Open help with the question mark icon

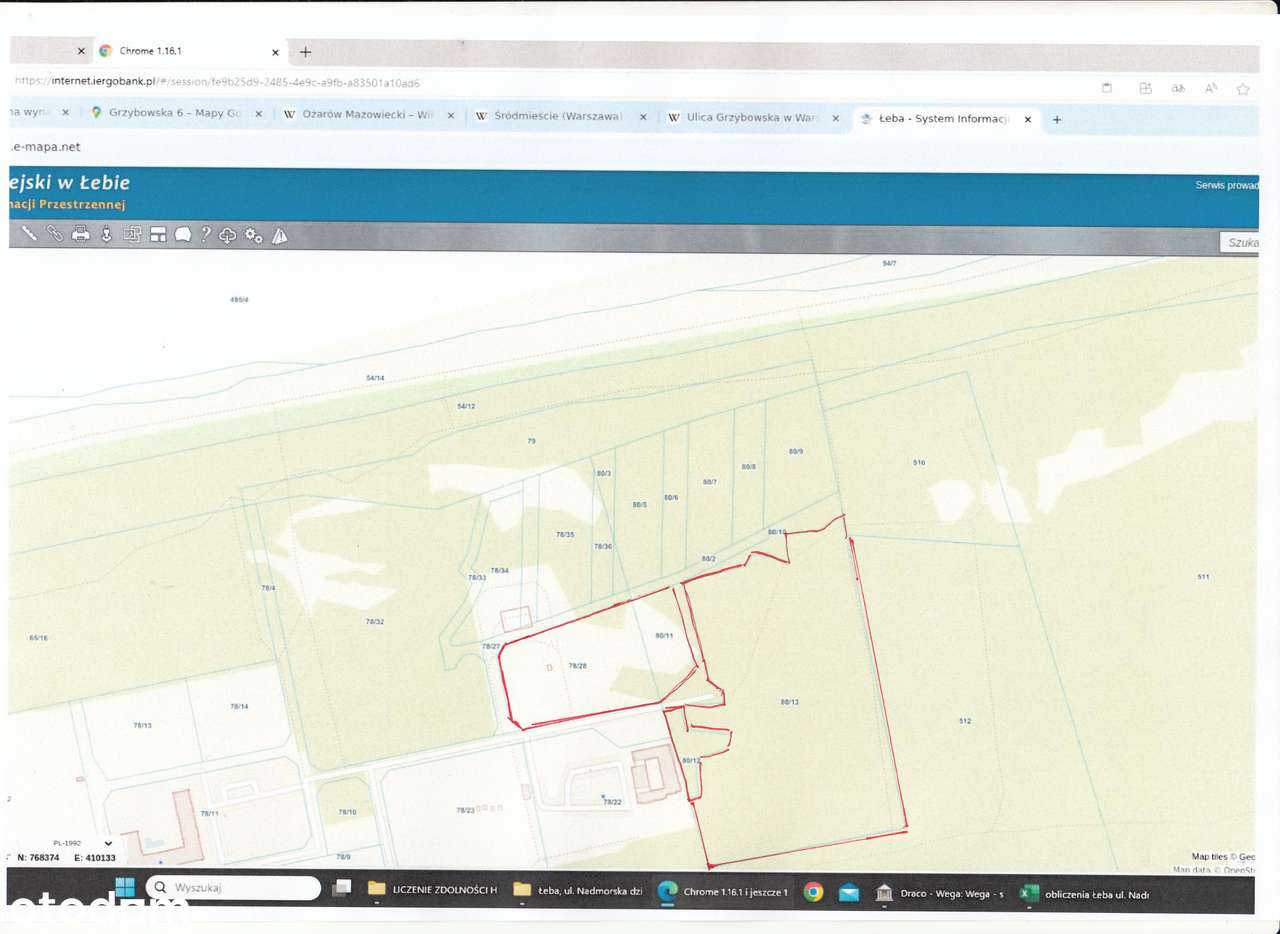(205, 234)
